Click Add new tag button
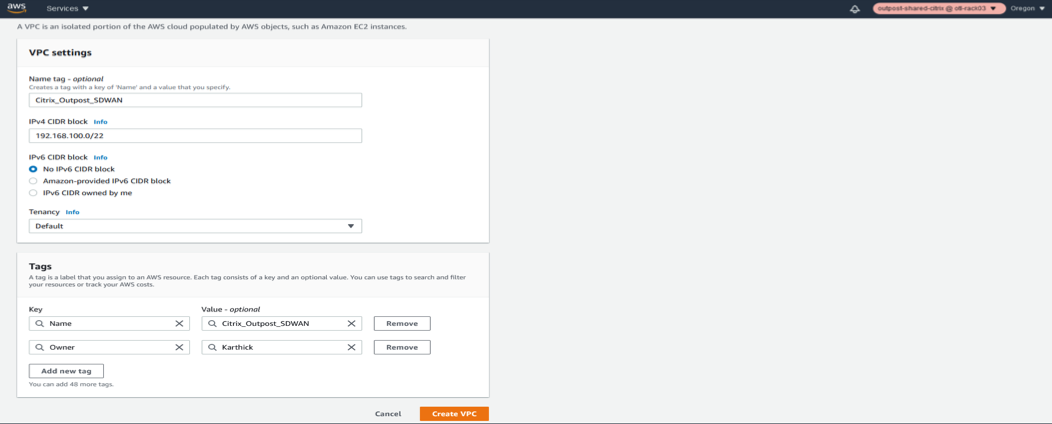Screen dimensions: 1052x424 pos(66,371)
